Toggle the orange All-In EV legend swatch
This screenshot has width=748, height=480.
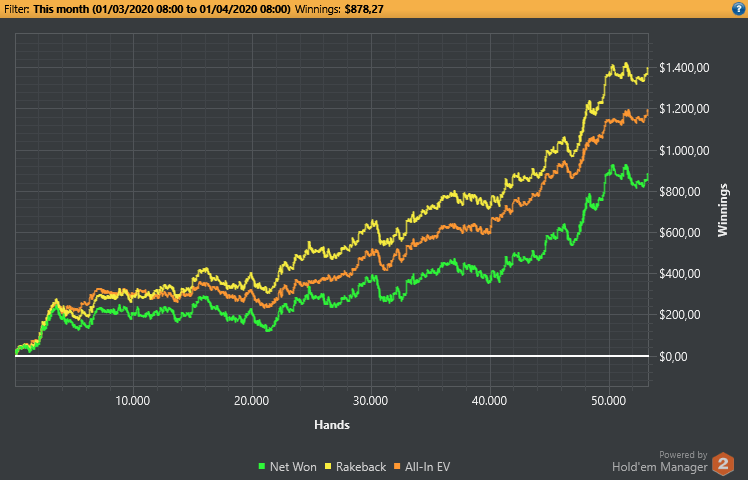(x=397, y=467)
